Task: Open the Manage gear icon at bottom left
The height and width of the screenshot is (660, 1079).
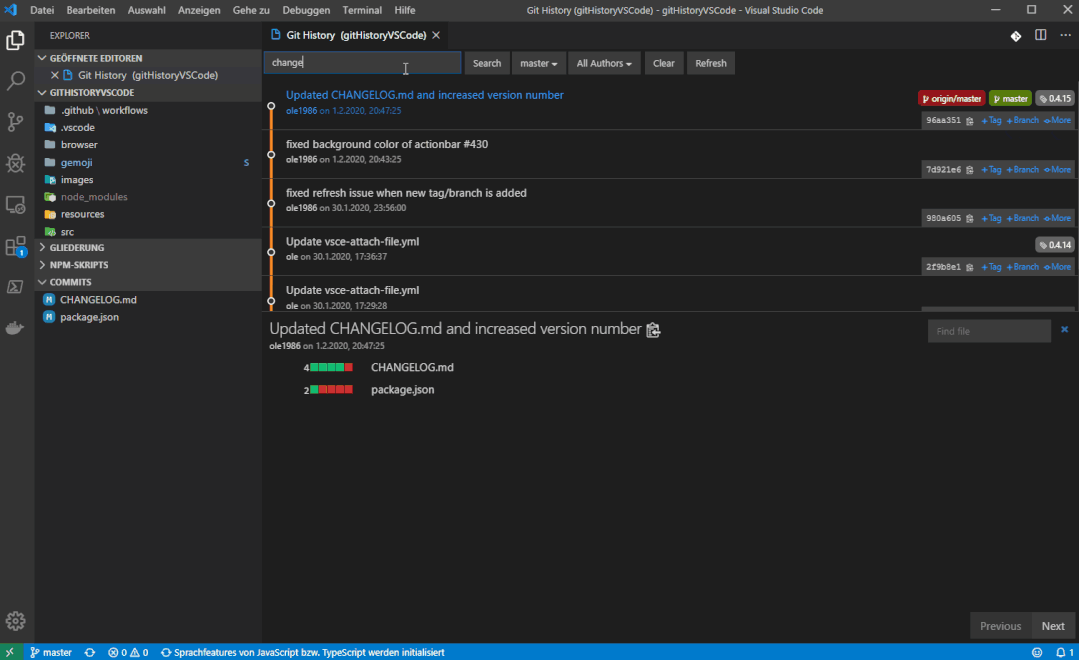Action: coord(15,620)
